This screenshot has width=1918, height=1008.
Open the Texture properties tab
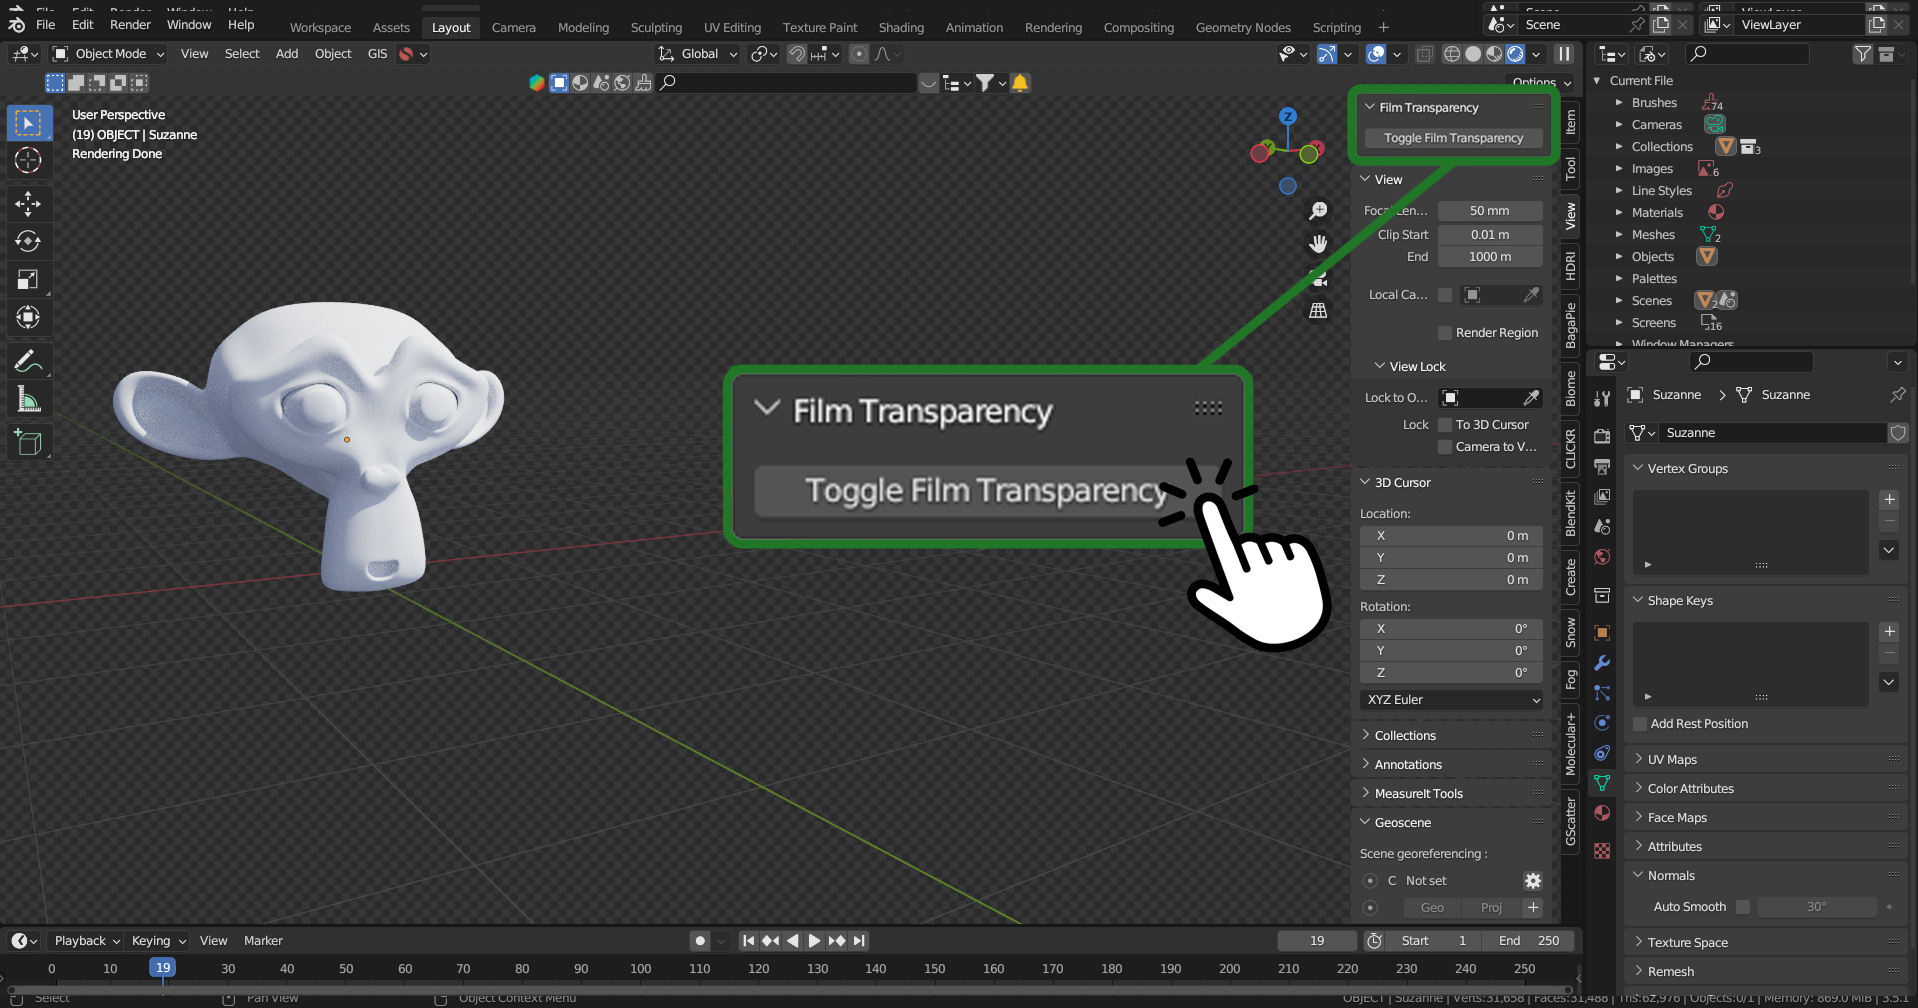point(1602,850)
